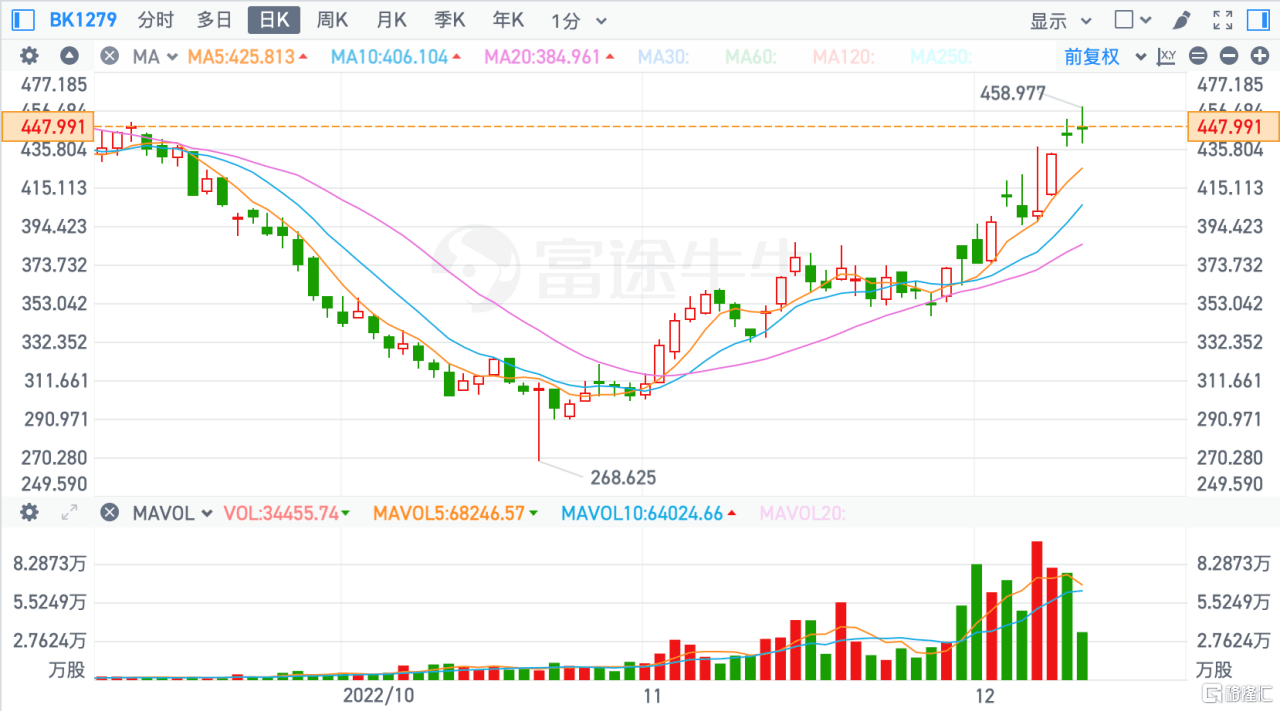
Task: Hide MA indicator via circled X
Action: (x=109, y=56)
